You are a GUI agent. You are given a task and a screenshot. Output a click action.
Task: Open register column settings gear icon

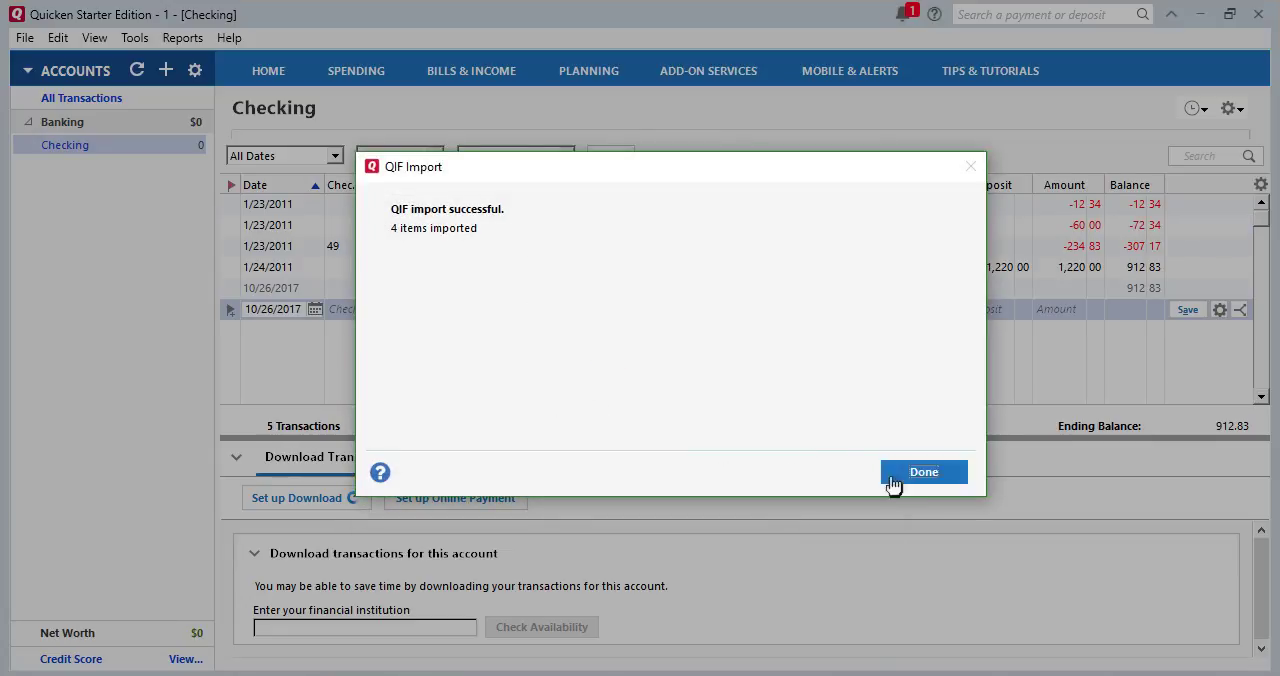click(x=1260, y=184)
